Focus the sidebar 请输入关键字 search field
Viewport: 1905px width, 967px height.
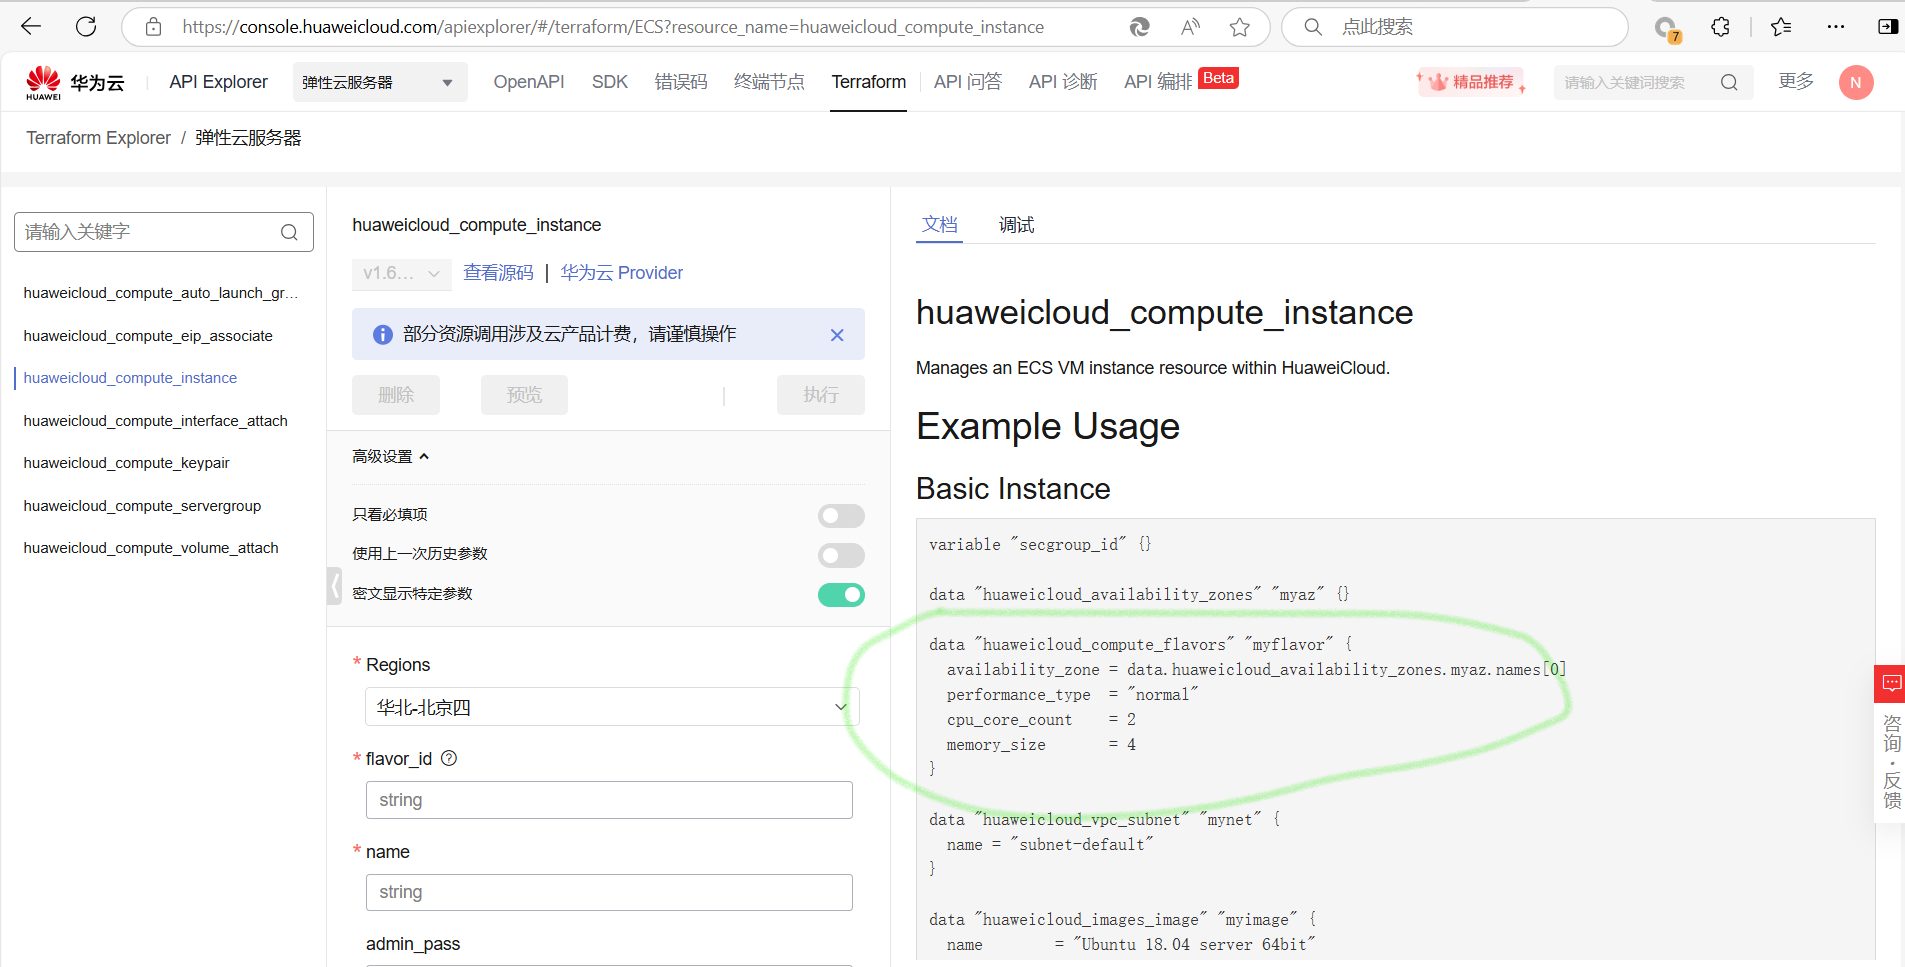164,232
